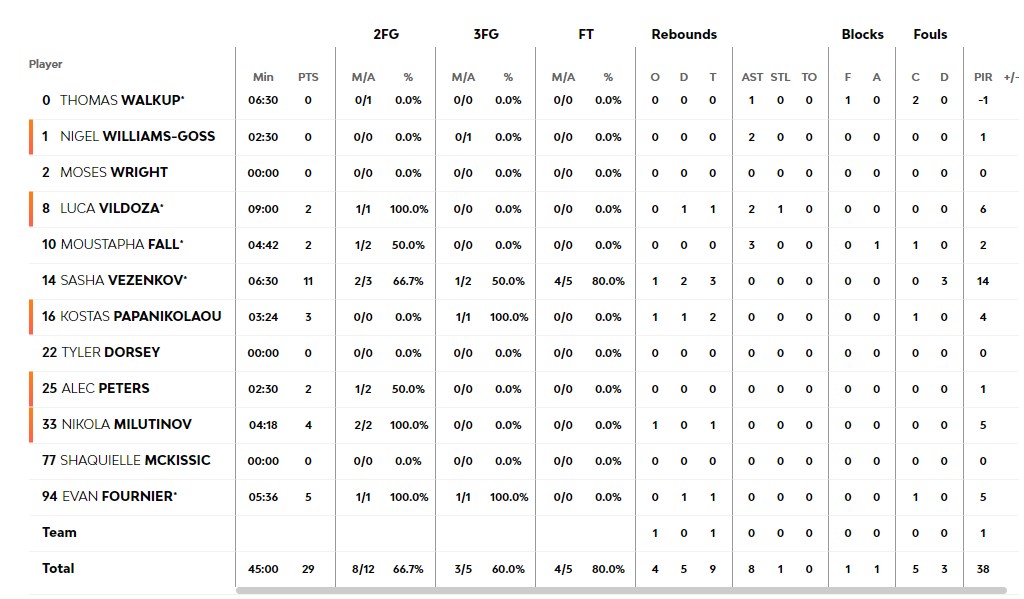Click Tyler Dorsey's name

click(x=110, y=352)
